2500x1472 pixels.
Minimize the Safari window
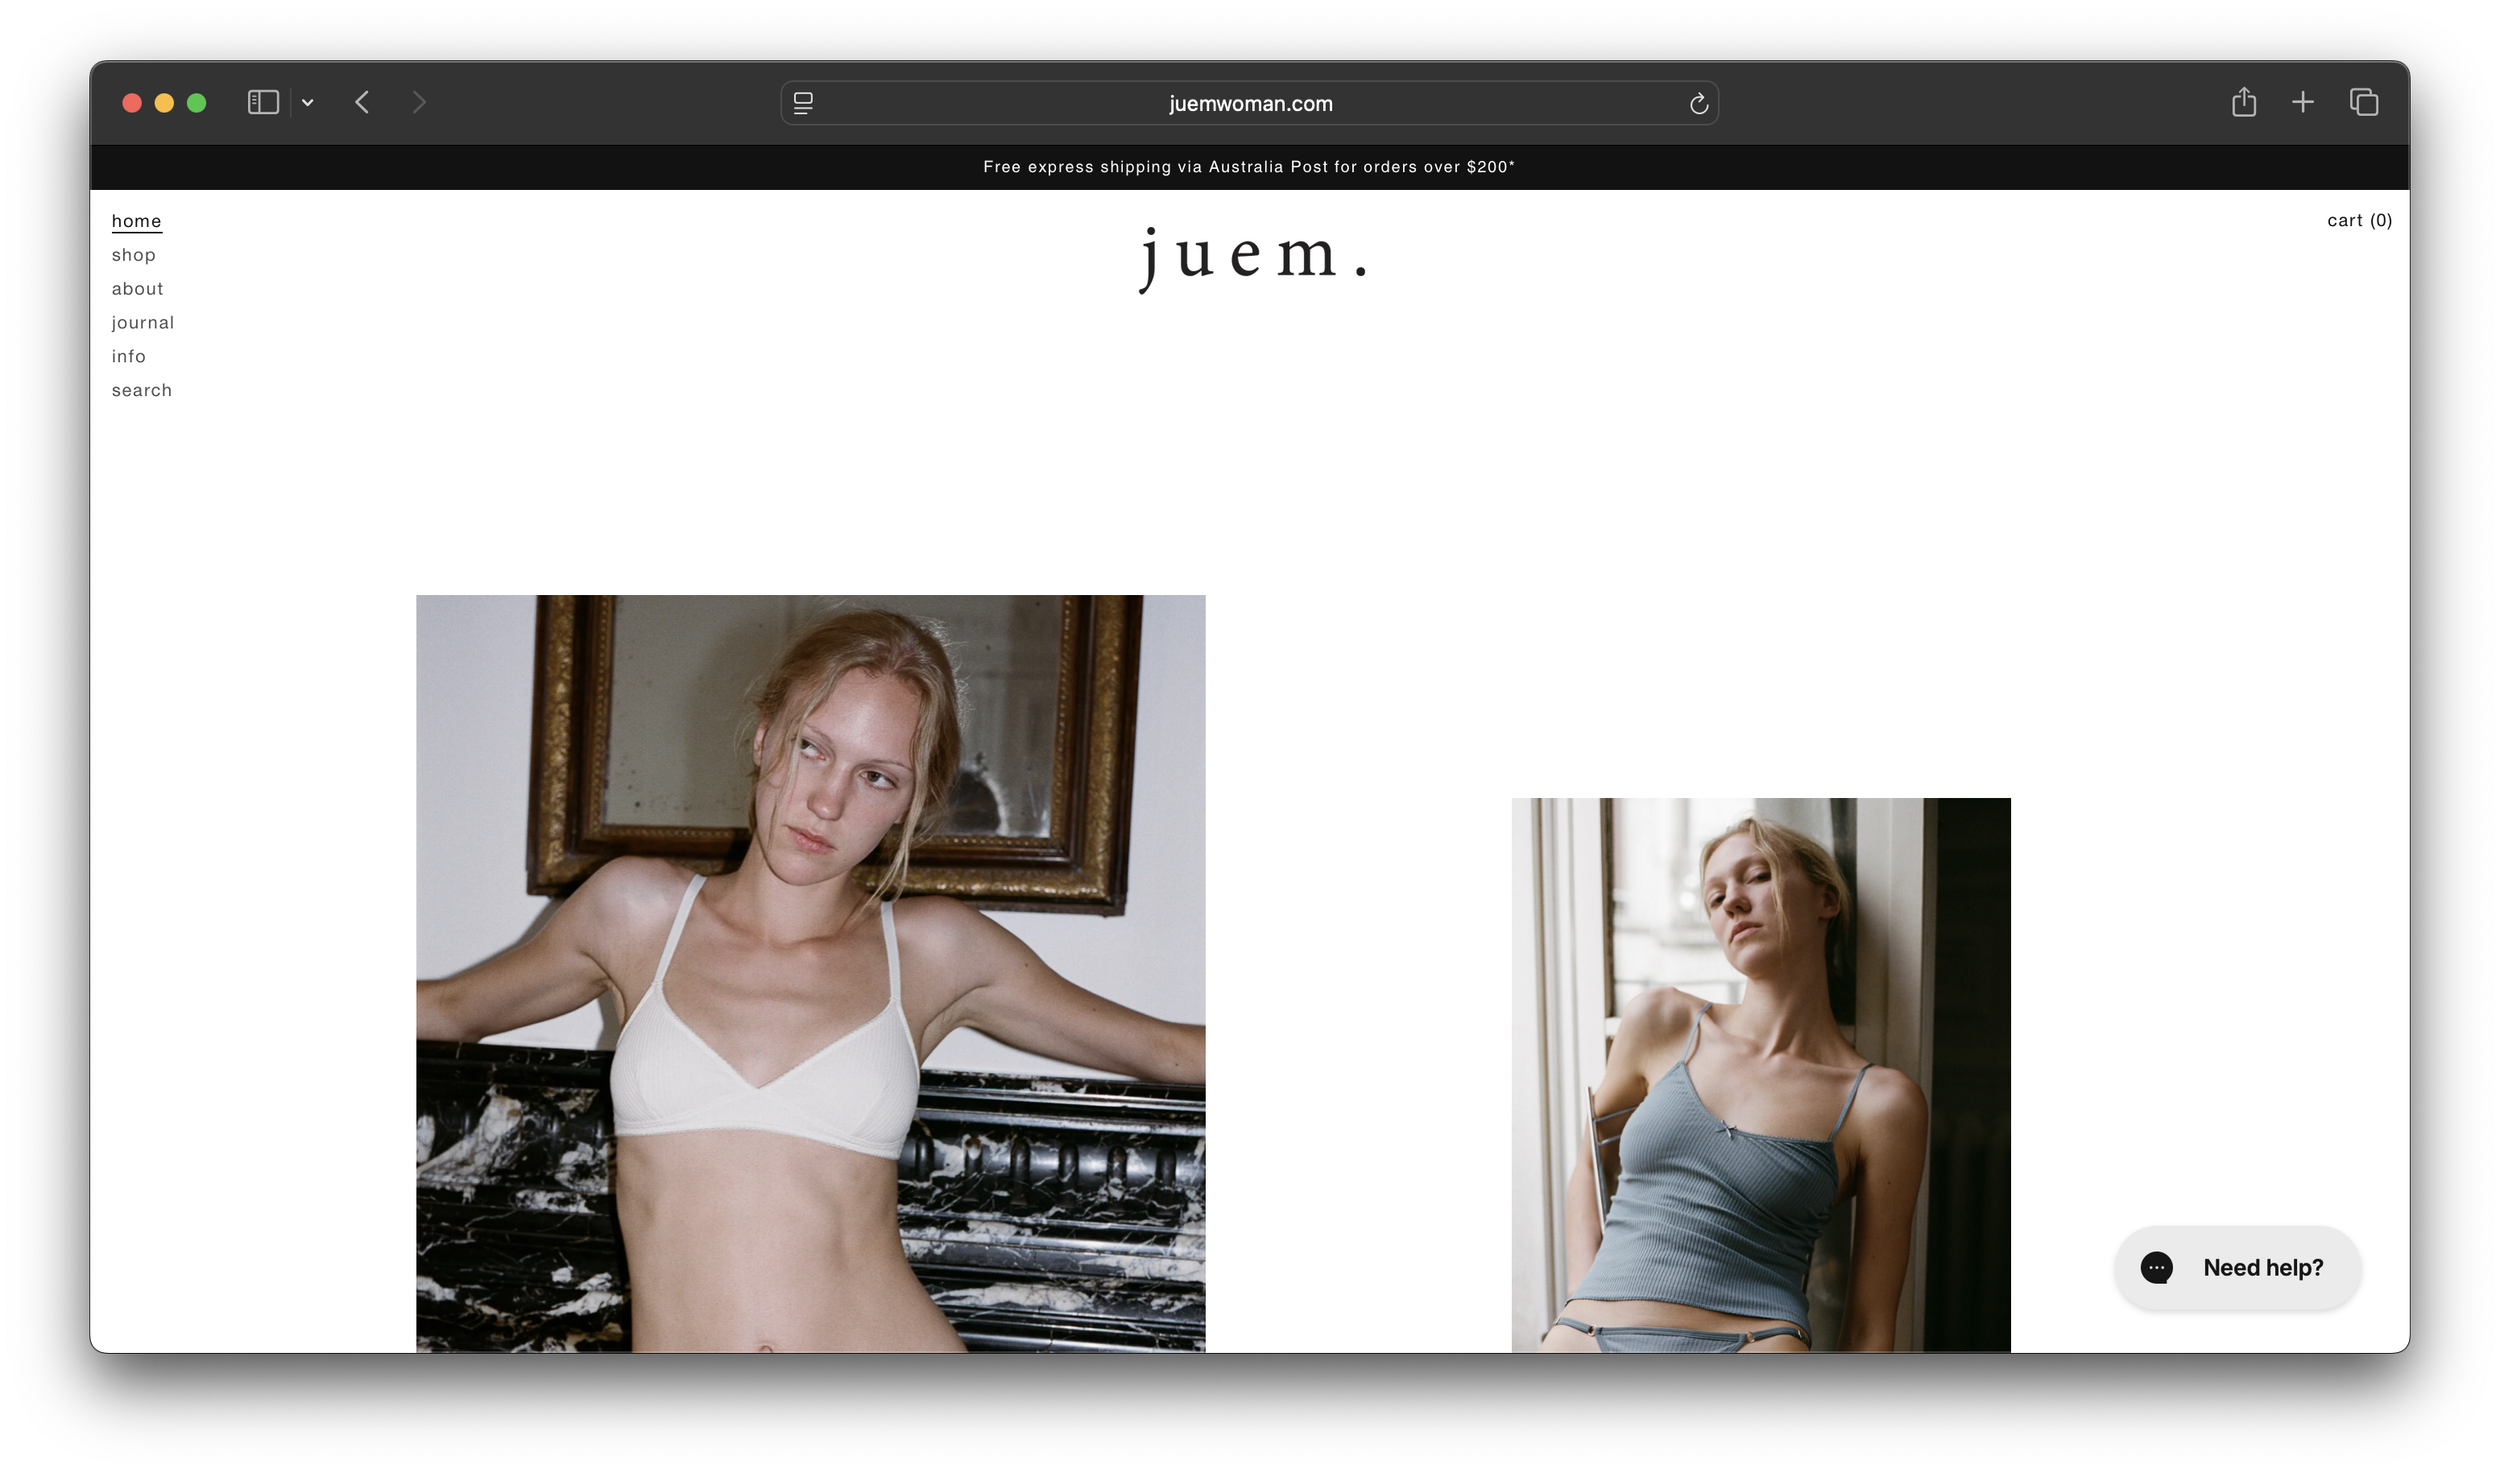coord(164,103)
